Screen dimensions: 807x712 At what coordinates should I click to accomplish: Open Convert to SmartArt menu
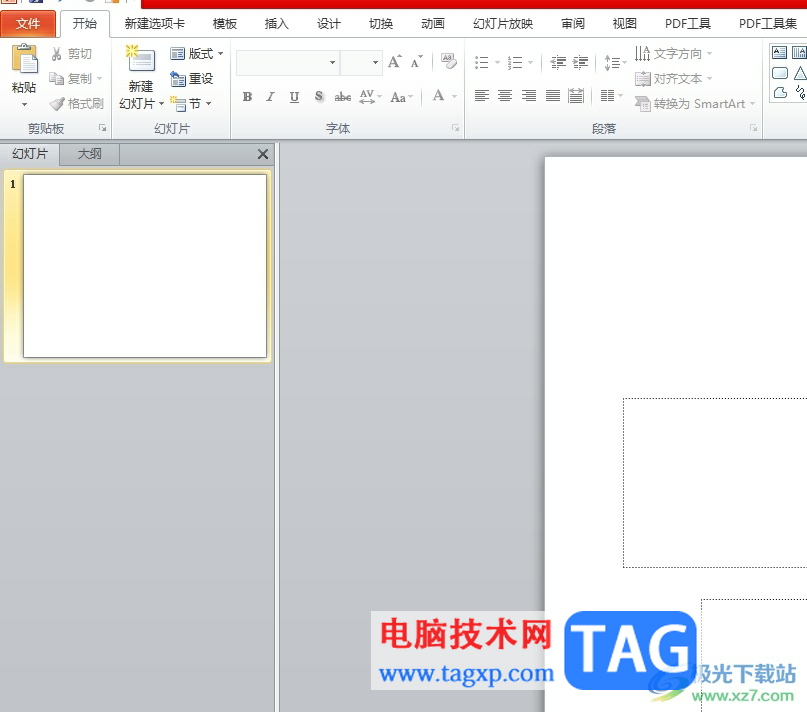(x=695, y=103)
